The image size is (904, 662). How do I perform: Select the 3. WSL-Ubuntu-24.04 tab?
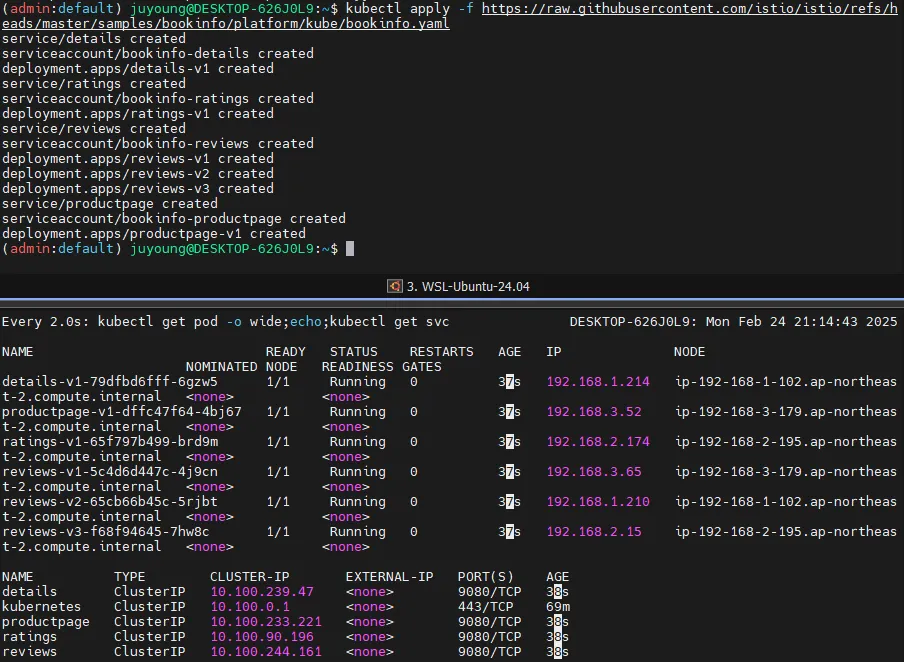(x=458, y=287)
